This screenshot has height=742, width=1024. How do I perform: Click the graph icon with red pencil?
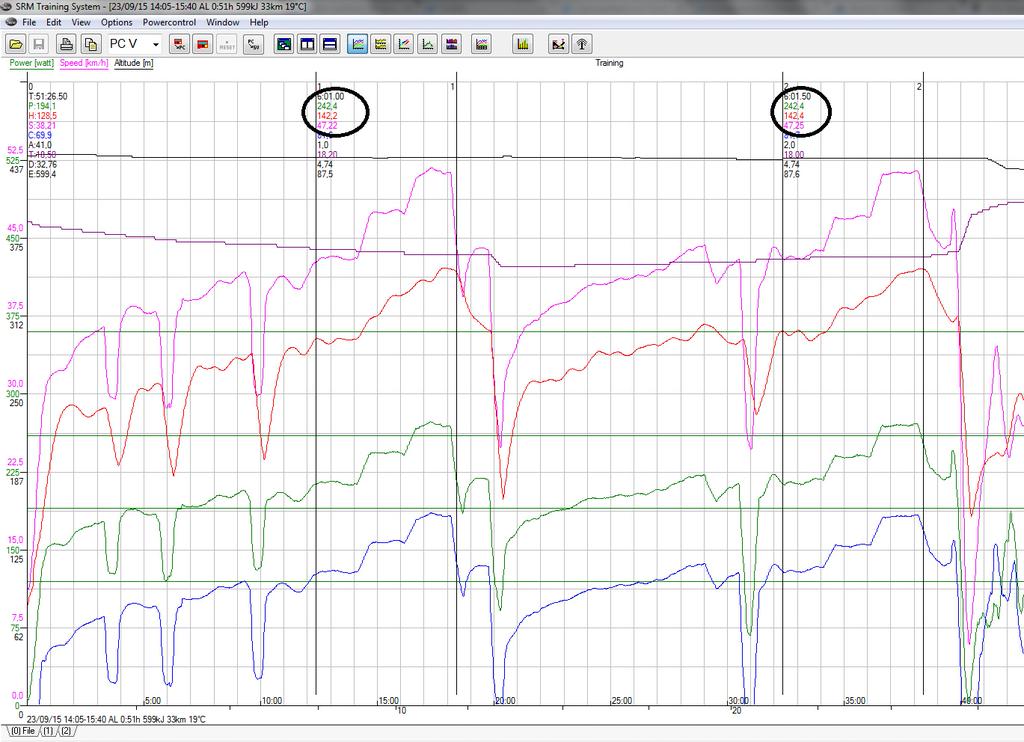tap(404, 44)
